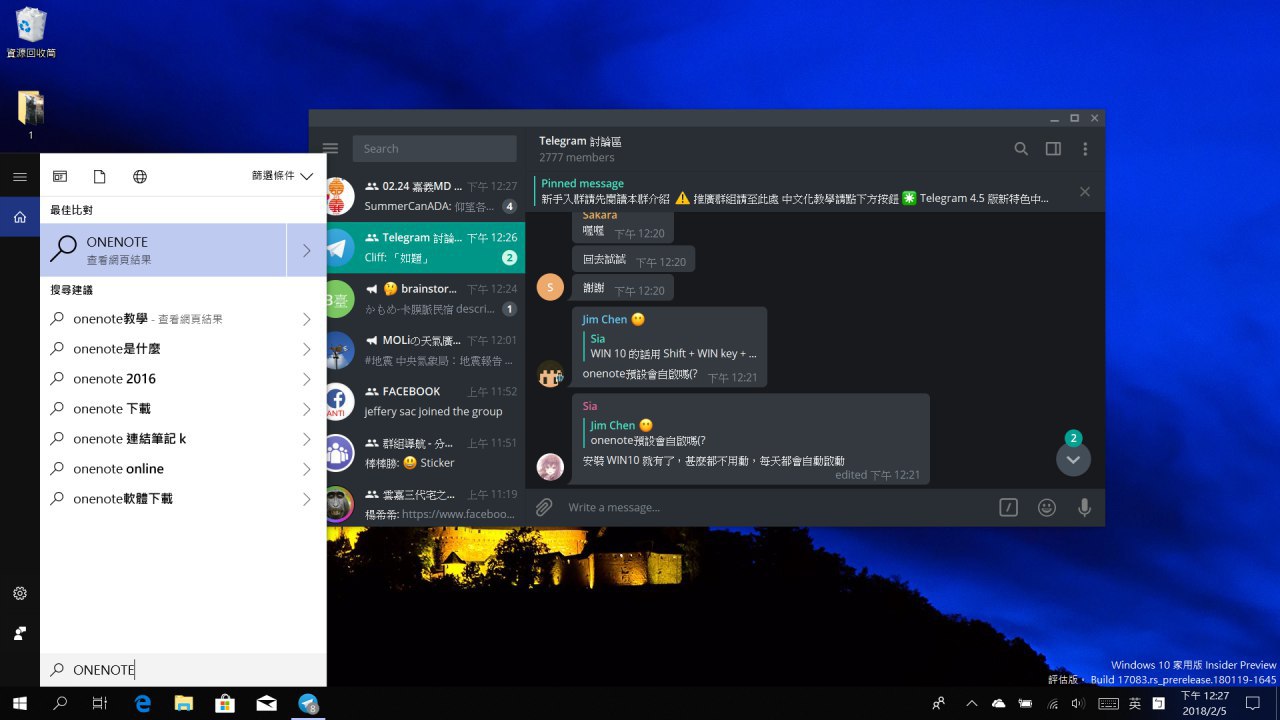Viewport: 1280px width, 720px height.
Task: Attach a file in Telegram message box
Action: (544, 507)
